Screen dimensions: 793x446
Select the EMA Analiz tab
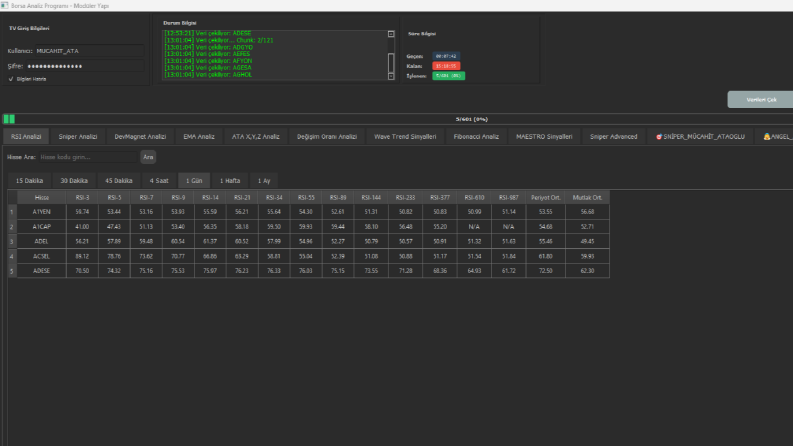(199, 137)
